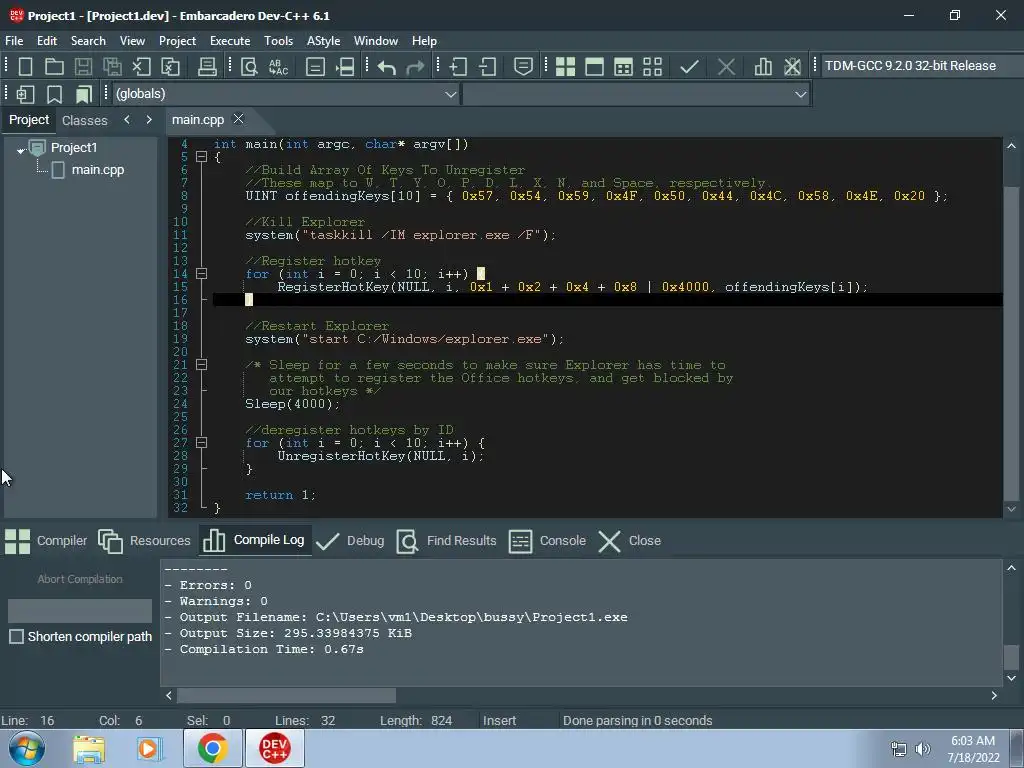Toggle the Shorten compiler path checkbox
Screen dimensions: 1024x768
tap(16, 636)
